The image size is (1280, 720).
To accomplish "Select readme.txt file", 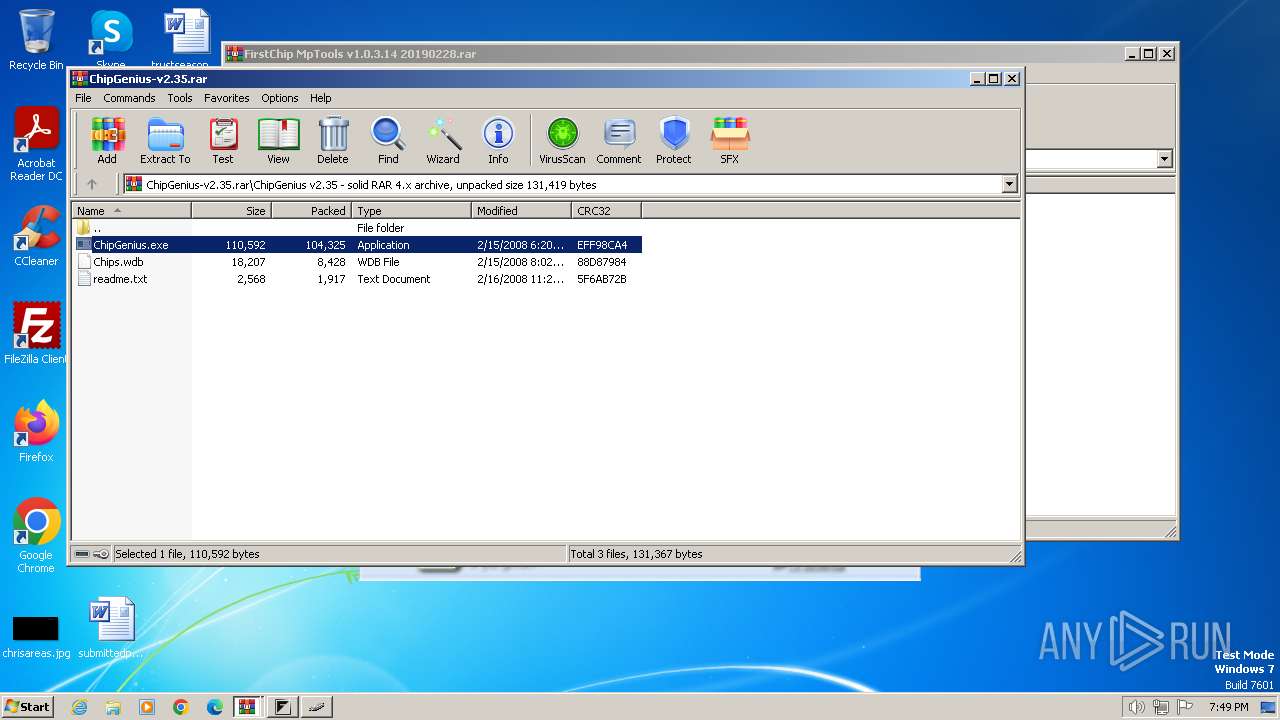I will pyautogui.click(x=357, y=279).
